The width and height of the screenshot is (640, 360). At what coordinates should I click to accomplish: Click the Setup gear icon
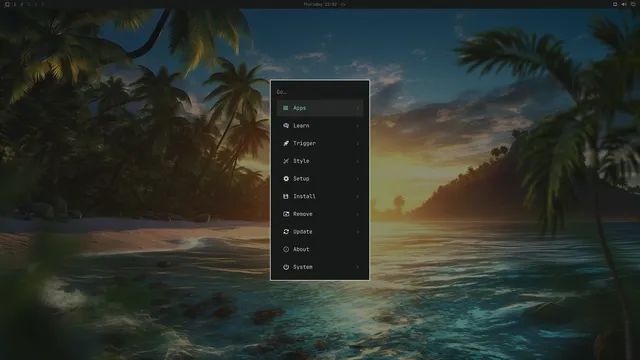tap(286, 178)
